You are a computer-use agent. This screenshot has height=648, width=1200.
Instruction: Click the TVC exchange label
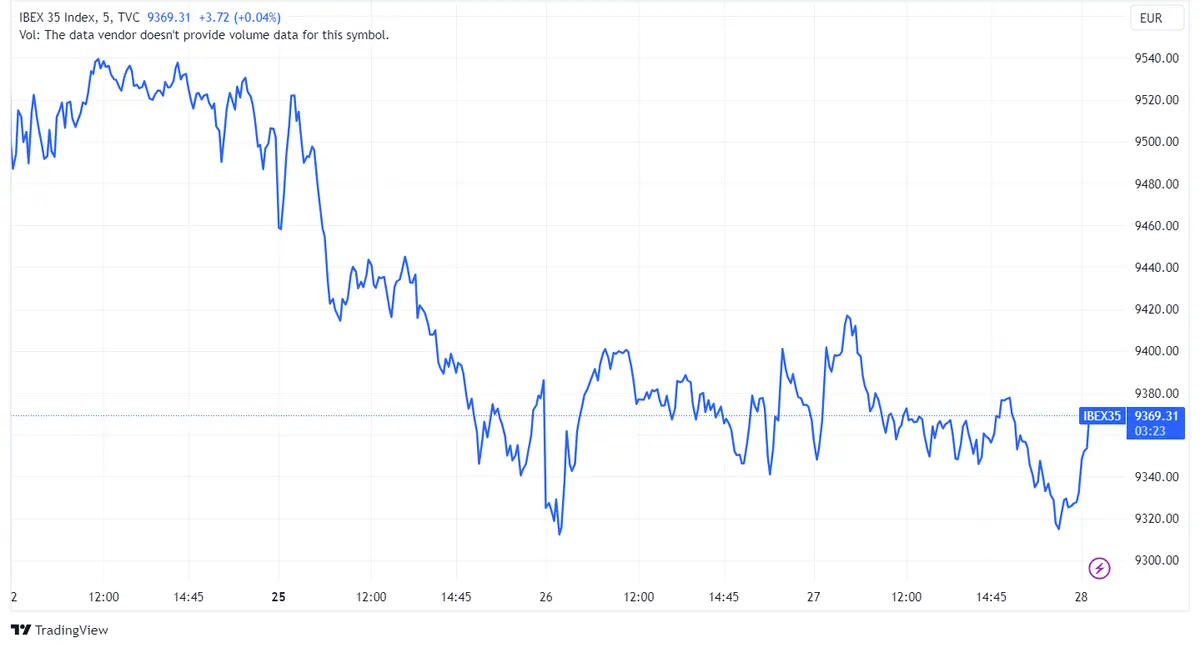pyautogui.click(x=127, y=17)
